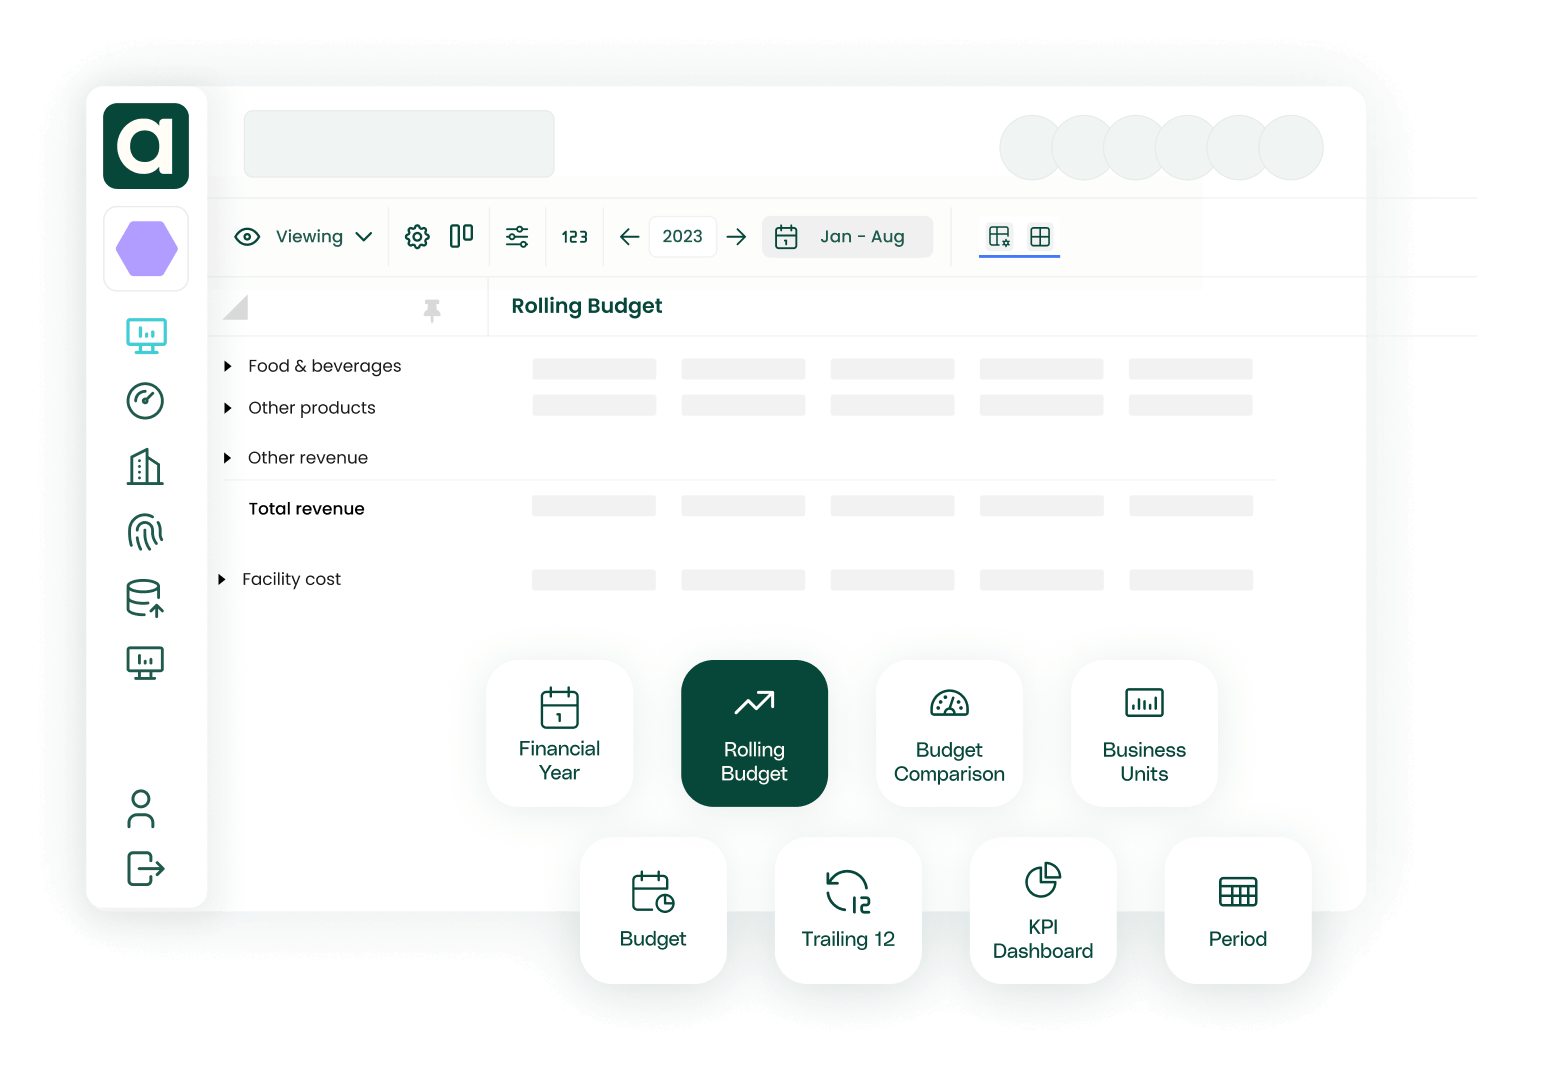The width and height of the screenshot is (1564, 1071).
Task: Select the Budget Comparison tile
Action: click(x=949, y=733)
